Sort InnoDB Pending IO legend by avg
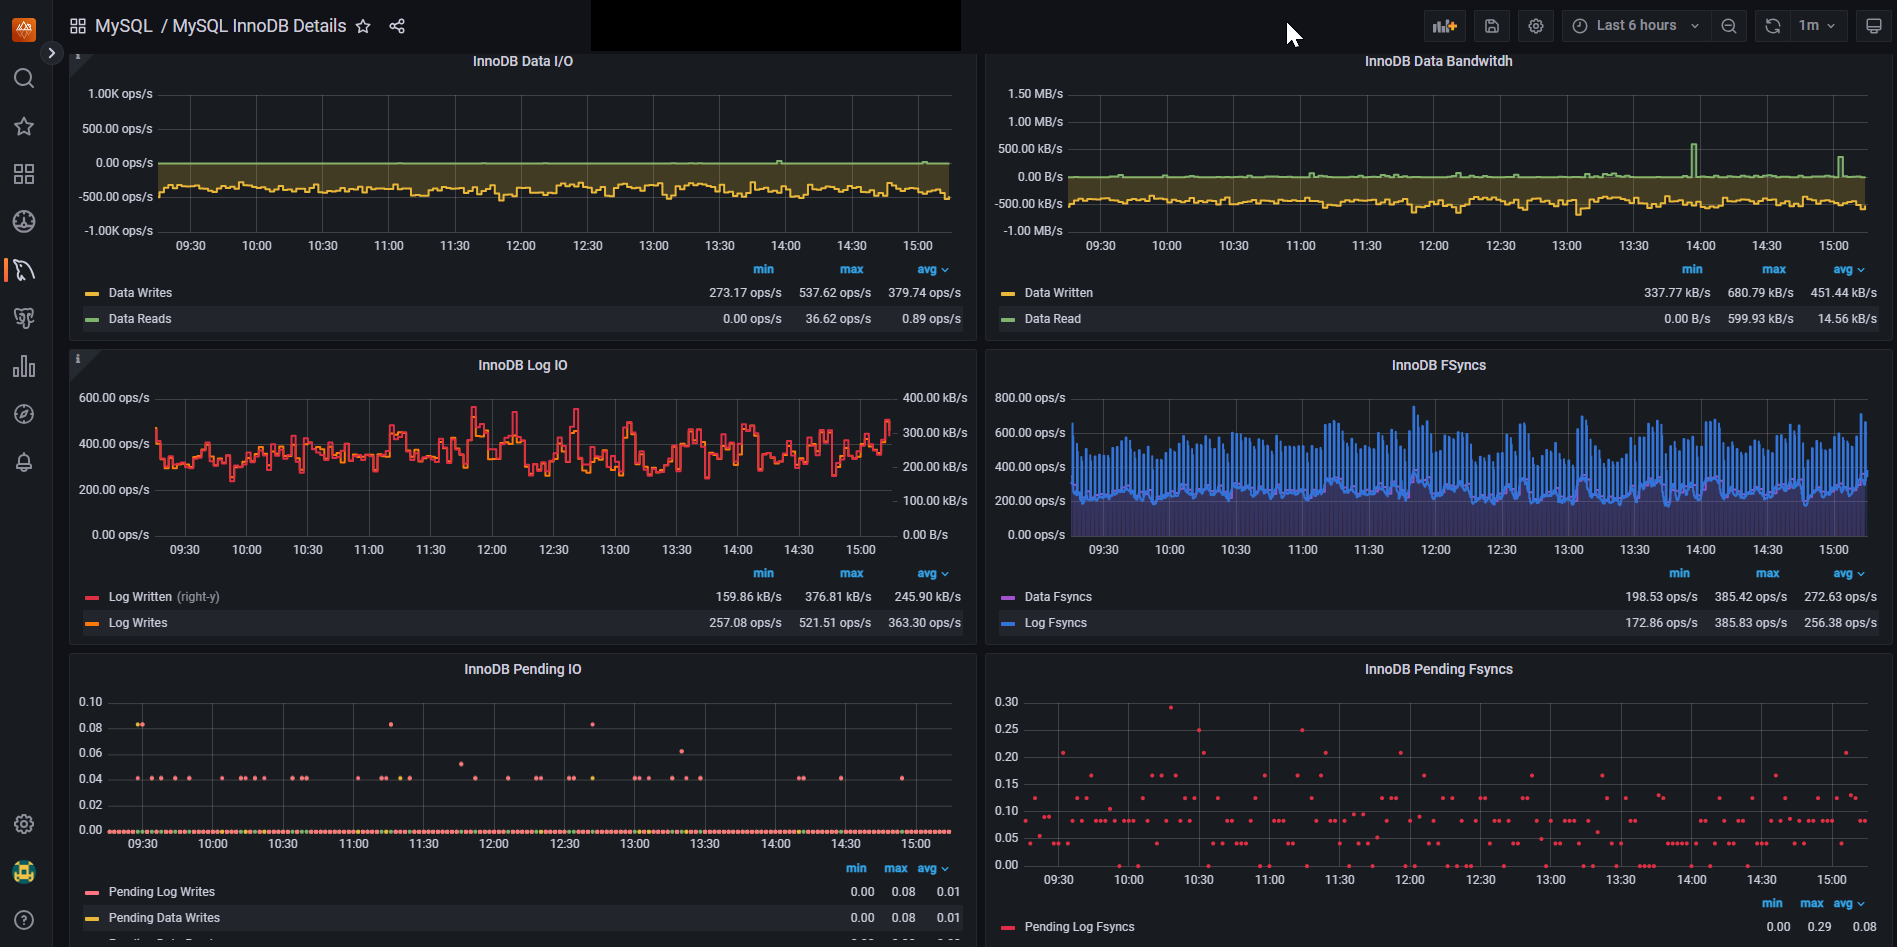Viewport: 1897px width, 947px height. (932, 868)
